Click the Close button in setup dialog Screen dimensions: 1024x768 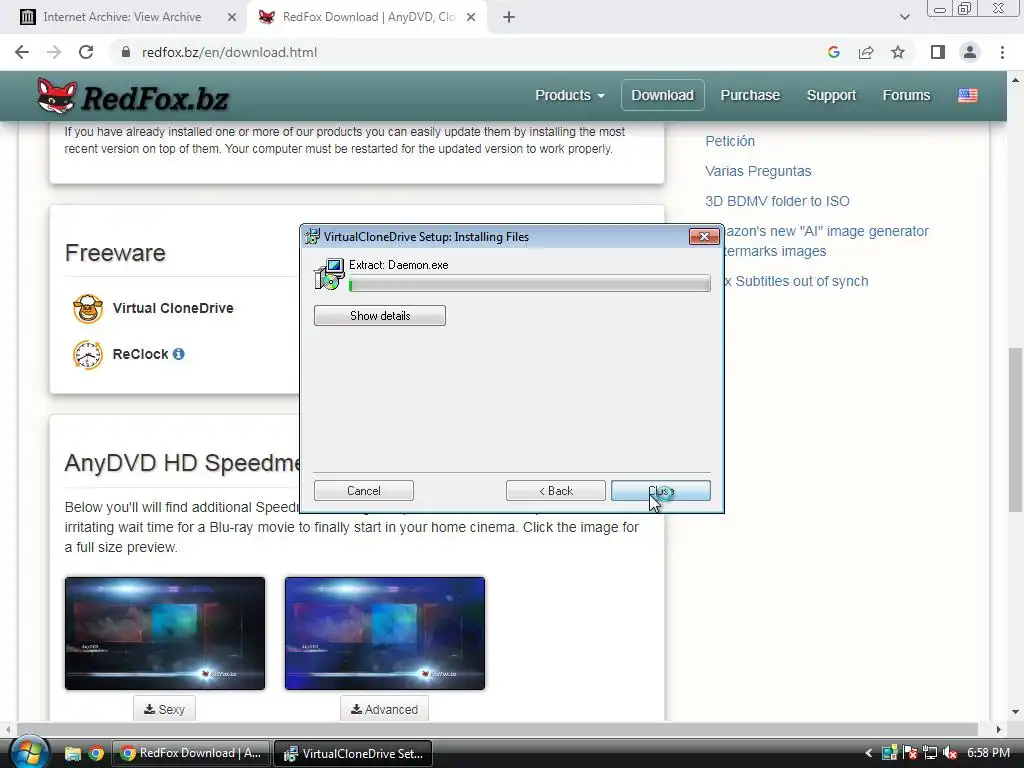[x=661, y=491]
